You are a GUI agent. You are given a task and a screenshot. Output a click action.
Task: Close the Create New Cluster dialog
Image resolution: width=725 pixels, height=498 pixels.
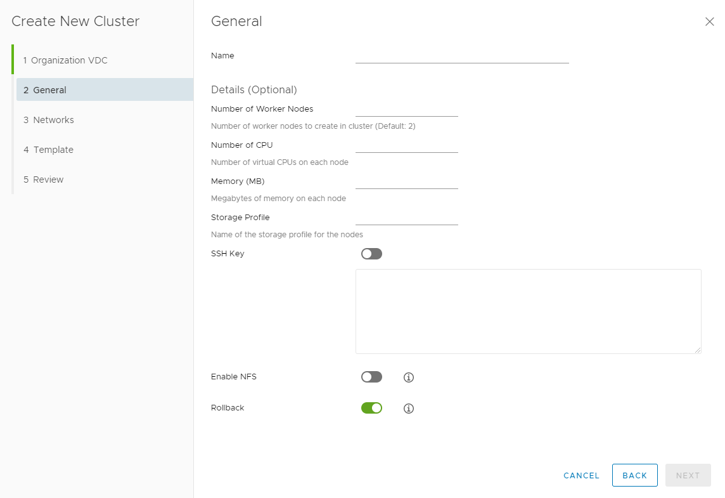pos(710,22)
